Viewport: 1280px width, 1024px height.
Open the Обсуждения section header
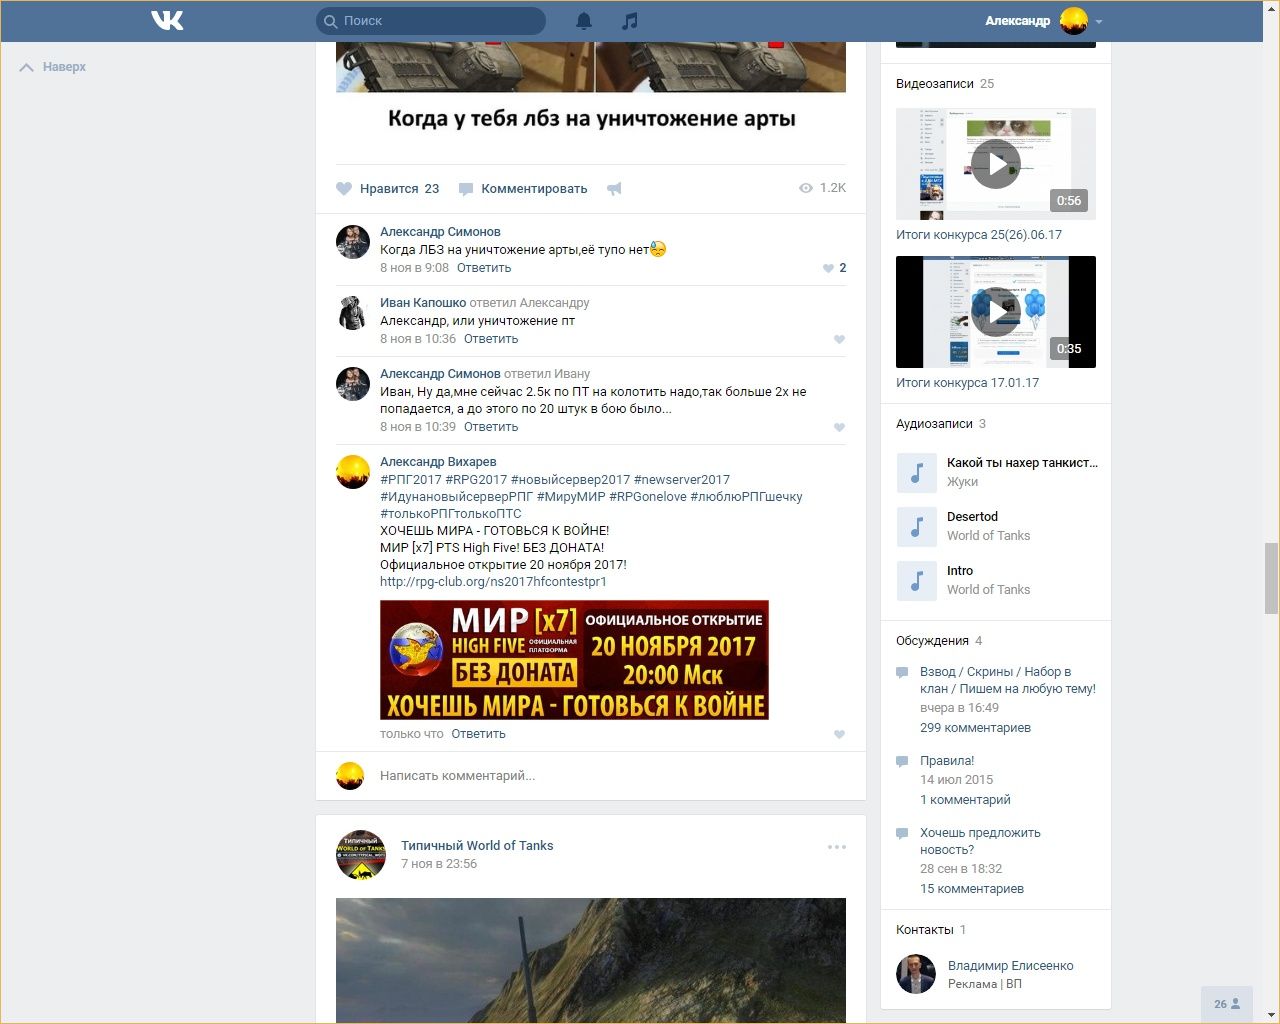coord(939,641)
